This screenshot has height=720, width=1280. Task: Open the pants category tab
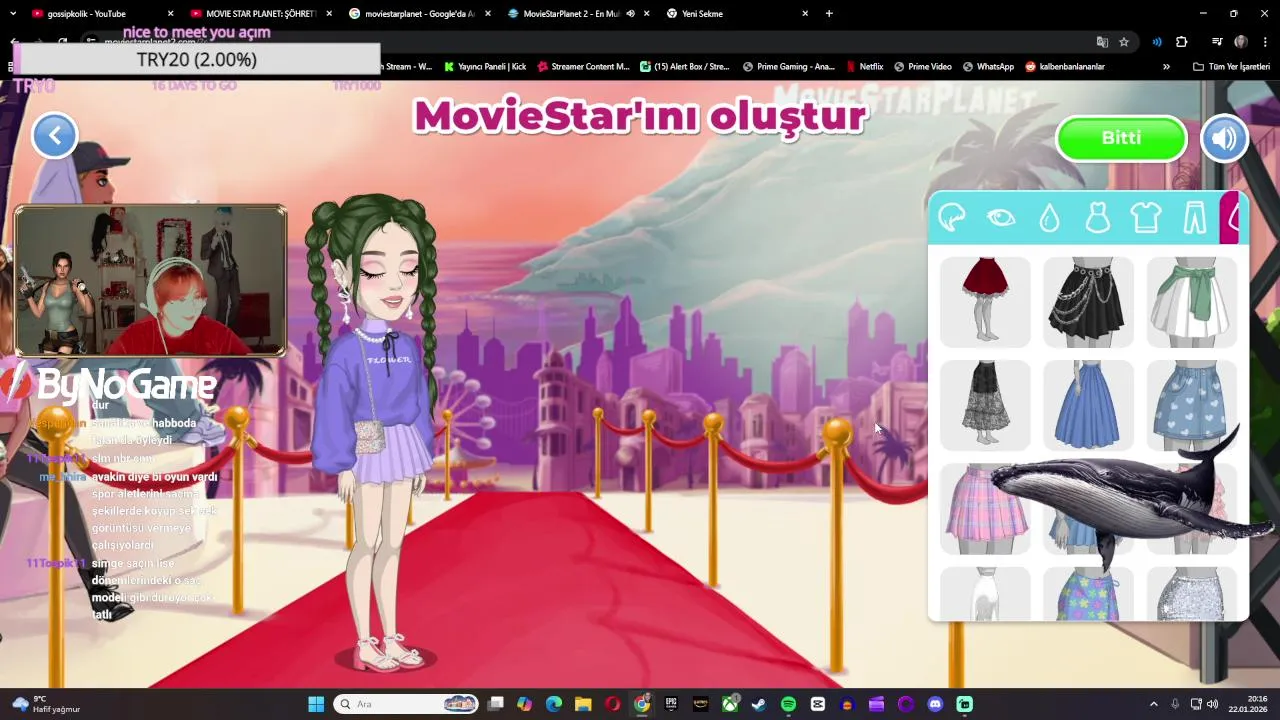click(1194, 217)
